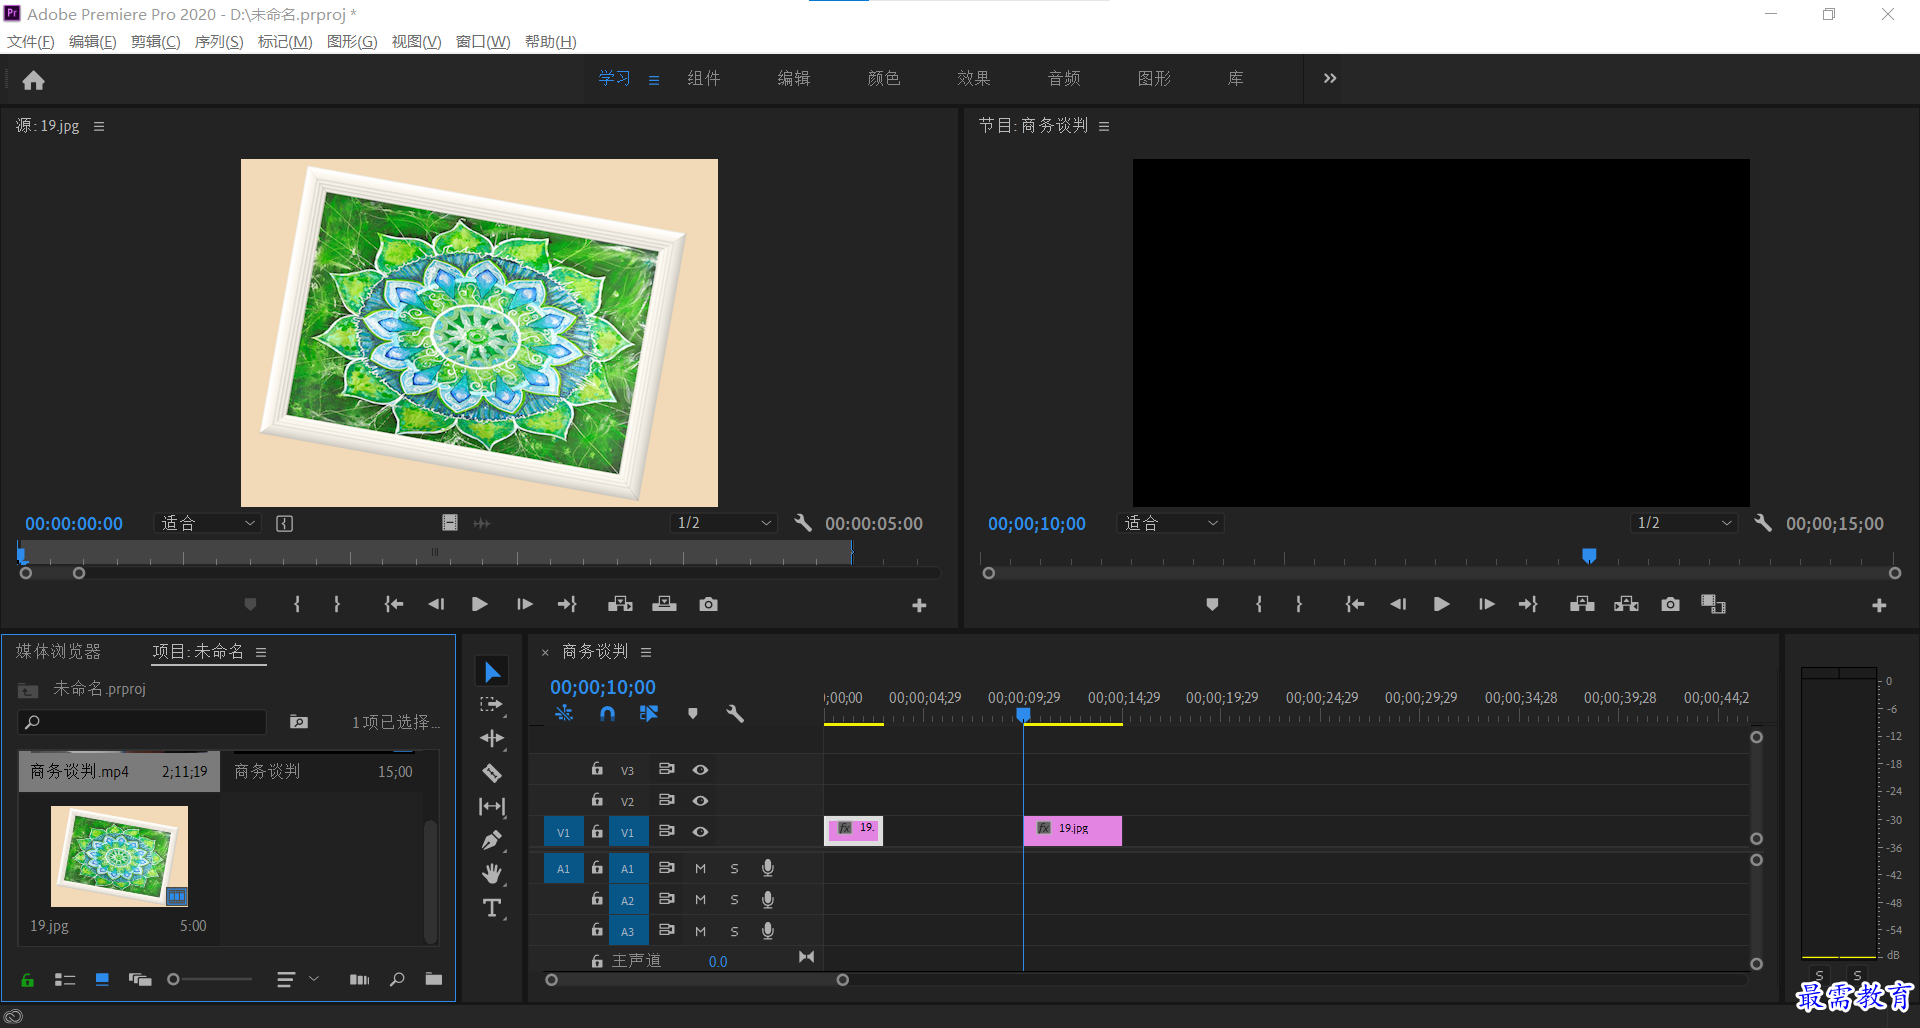Select the Pen tool

(x=492, y=840)
